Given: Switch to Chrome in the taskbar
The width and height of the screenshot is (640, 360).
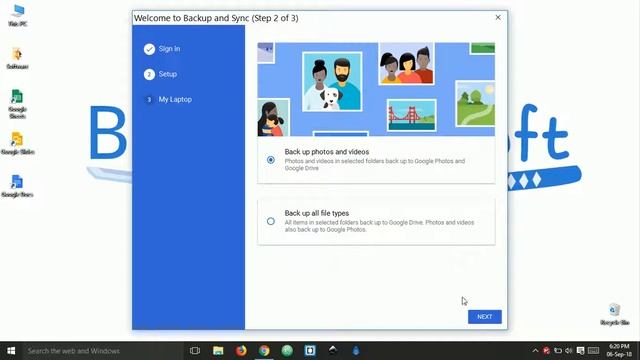Looking at the screenshot, I should [x=264, y=351].
